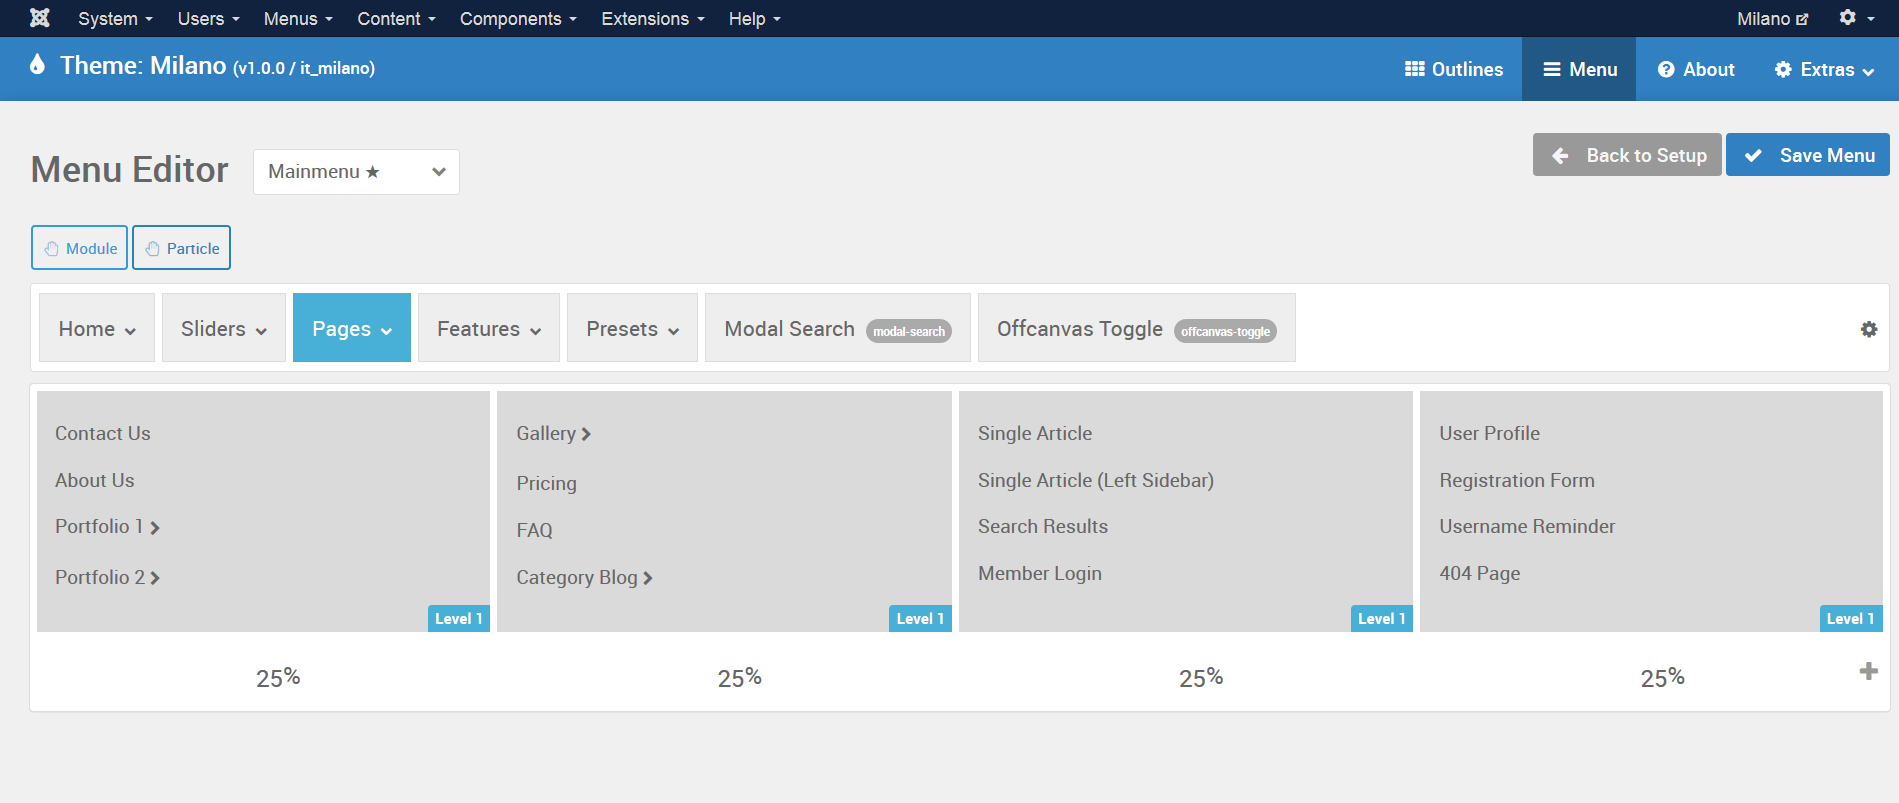Expand the Gallery submenu arrow
This screenshot has width=1899, height=803.
click(x=586, y=434)
